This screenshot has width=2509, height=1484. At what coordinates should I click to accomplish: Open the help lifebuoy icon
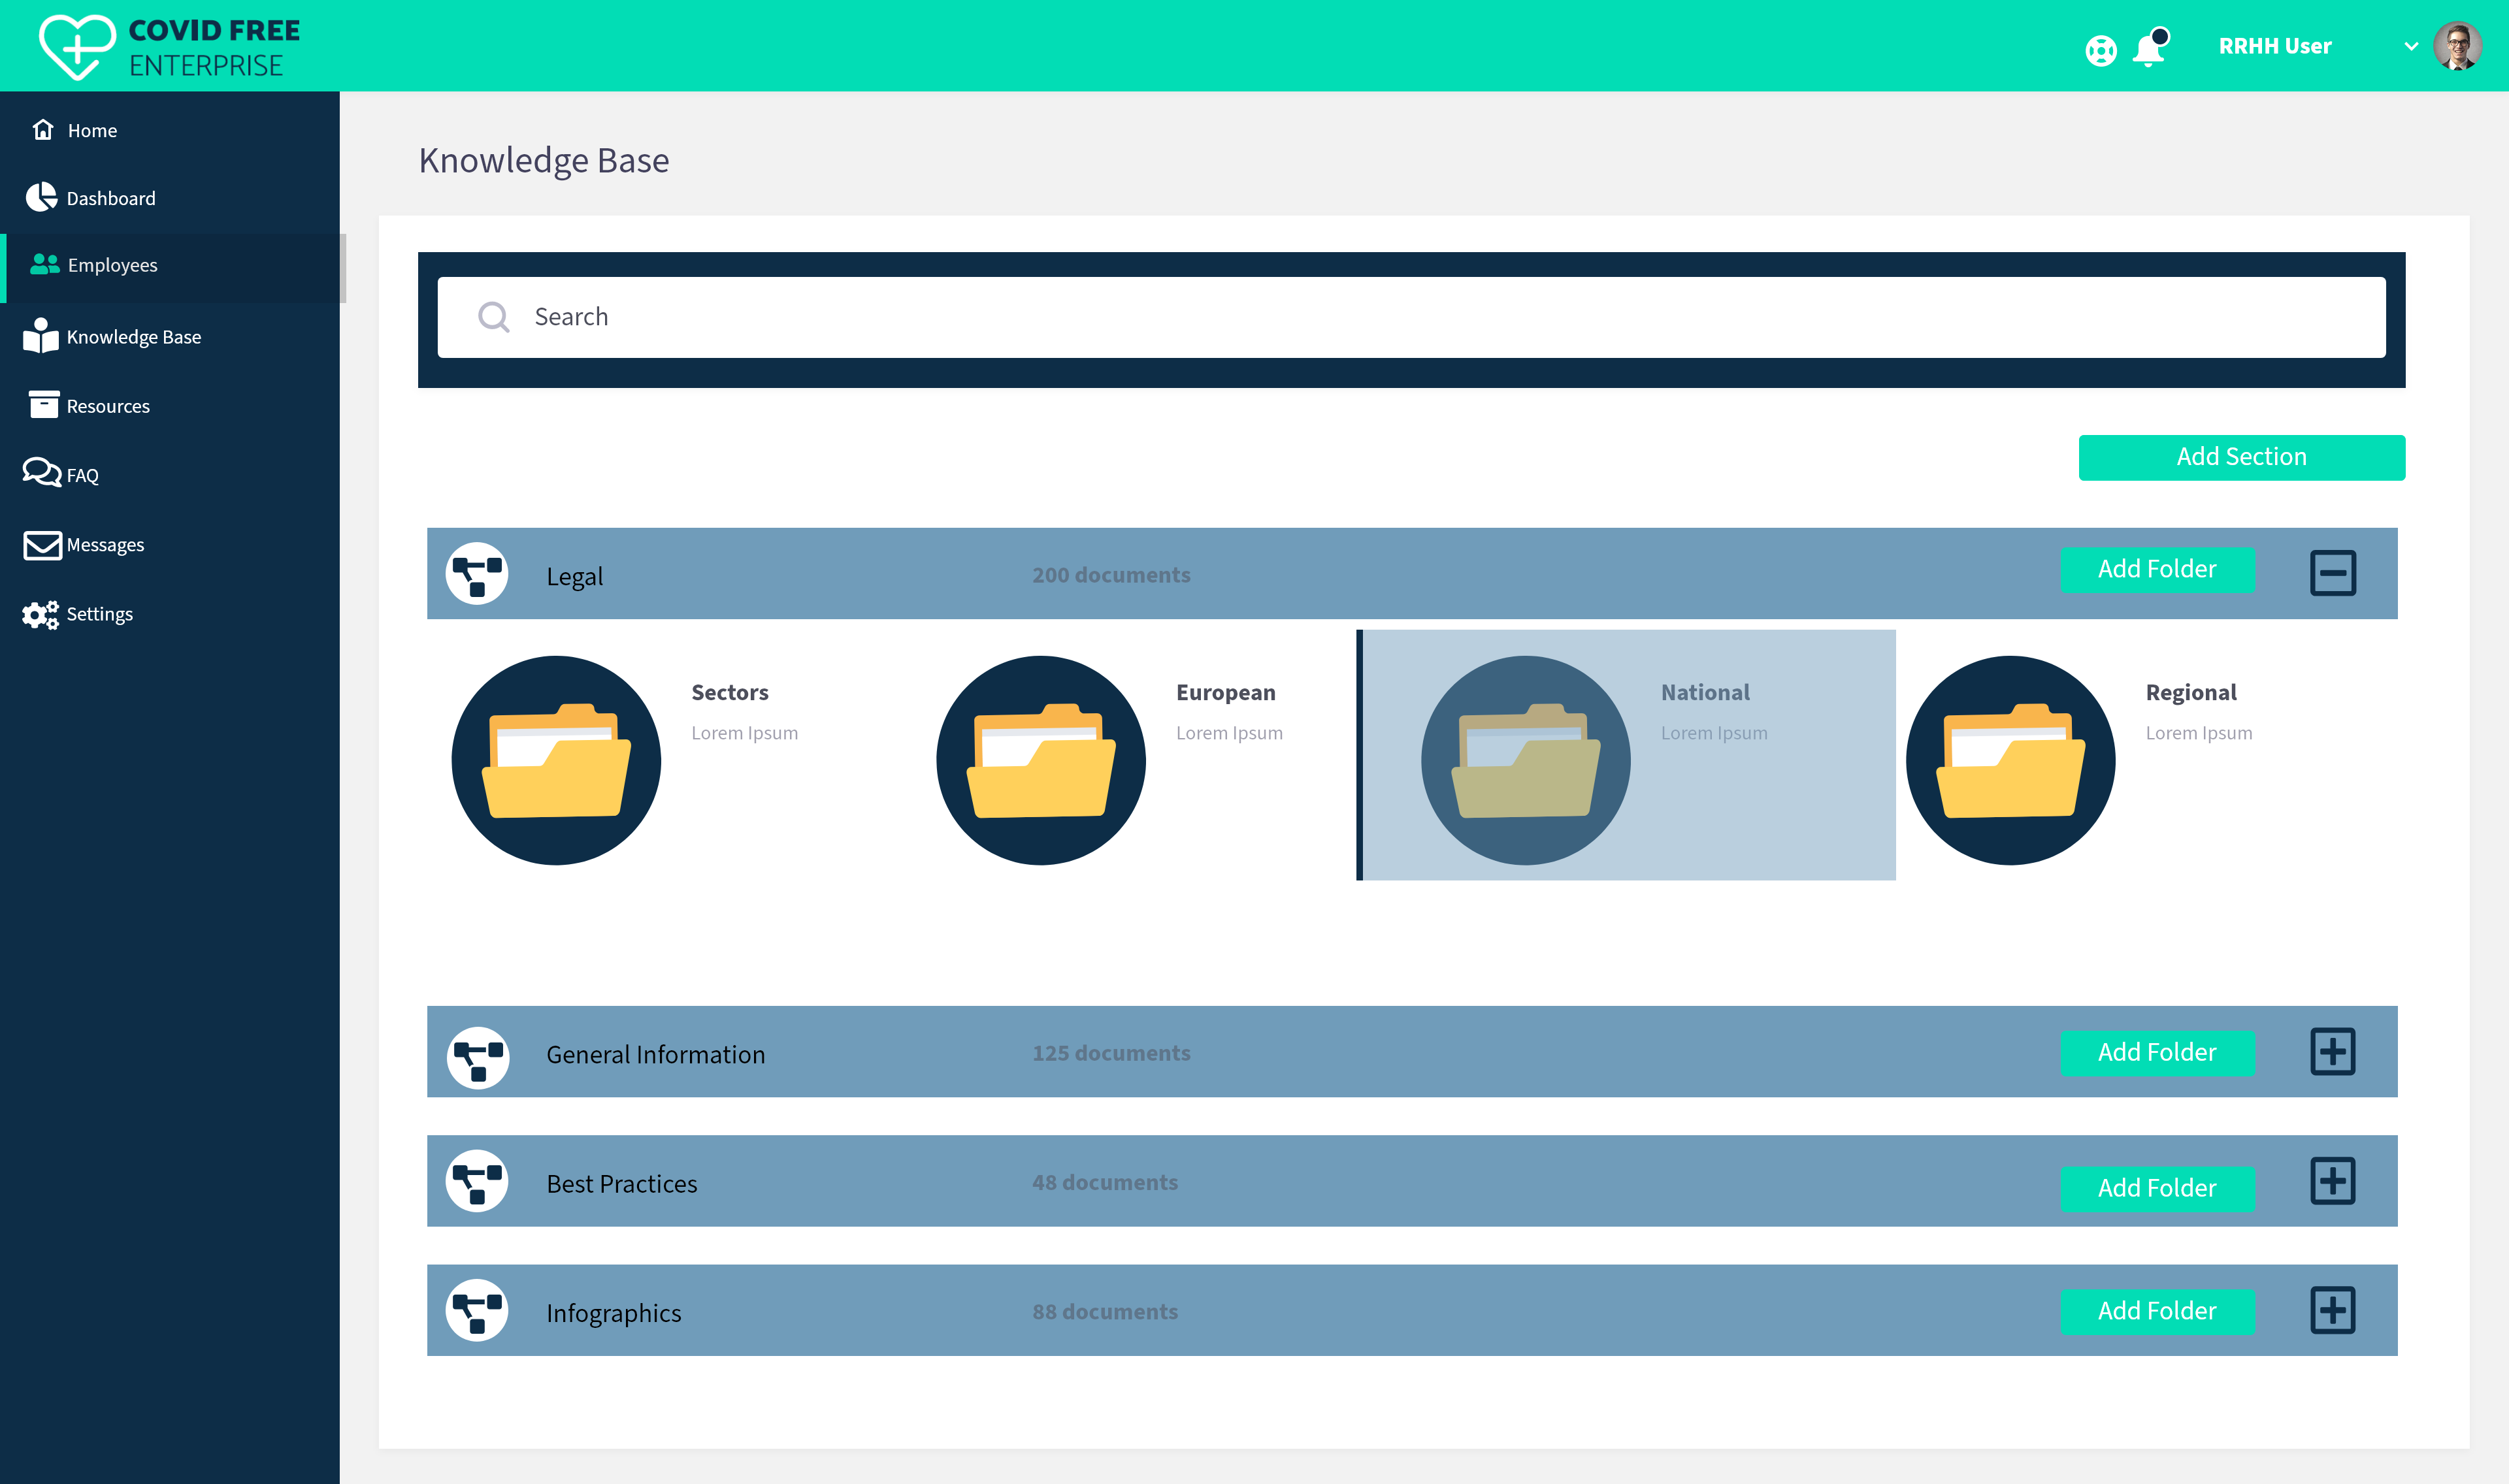(x=2100, y=50)
